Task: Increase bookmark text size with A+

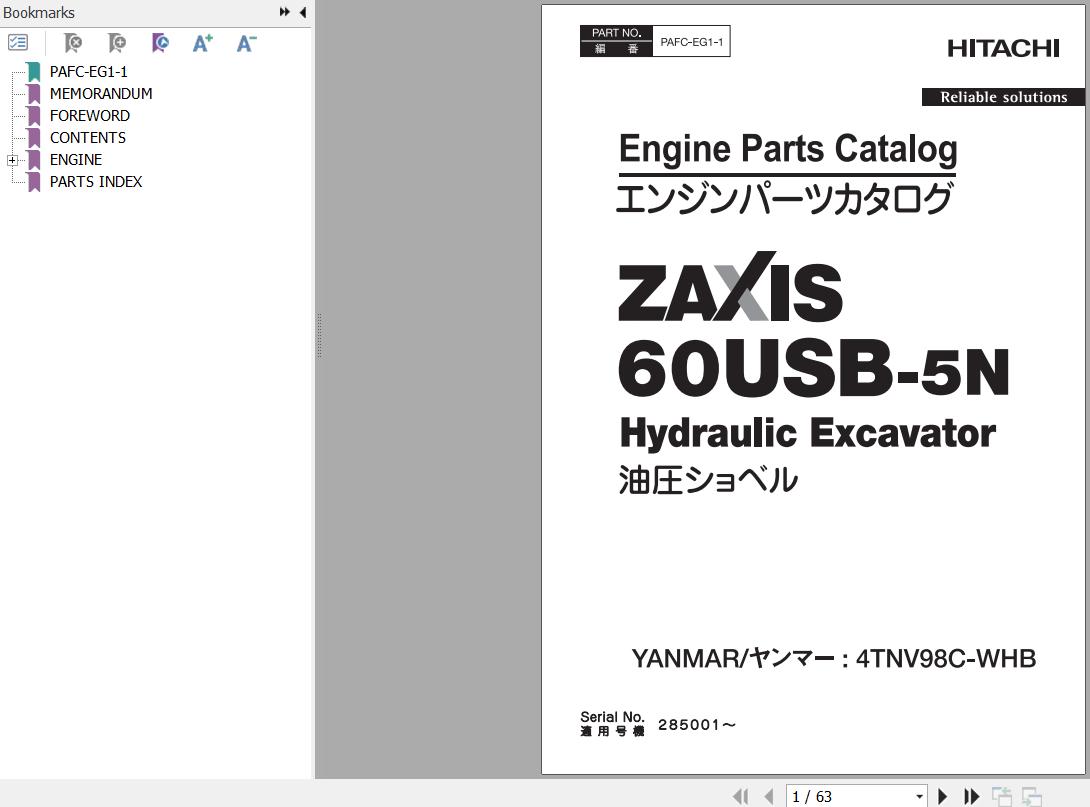Action: (202, 43)
